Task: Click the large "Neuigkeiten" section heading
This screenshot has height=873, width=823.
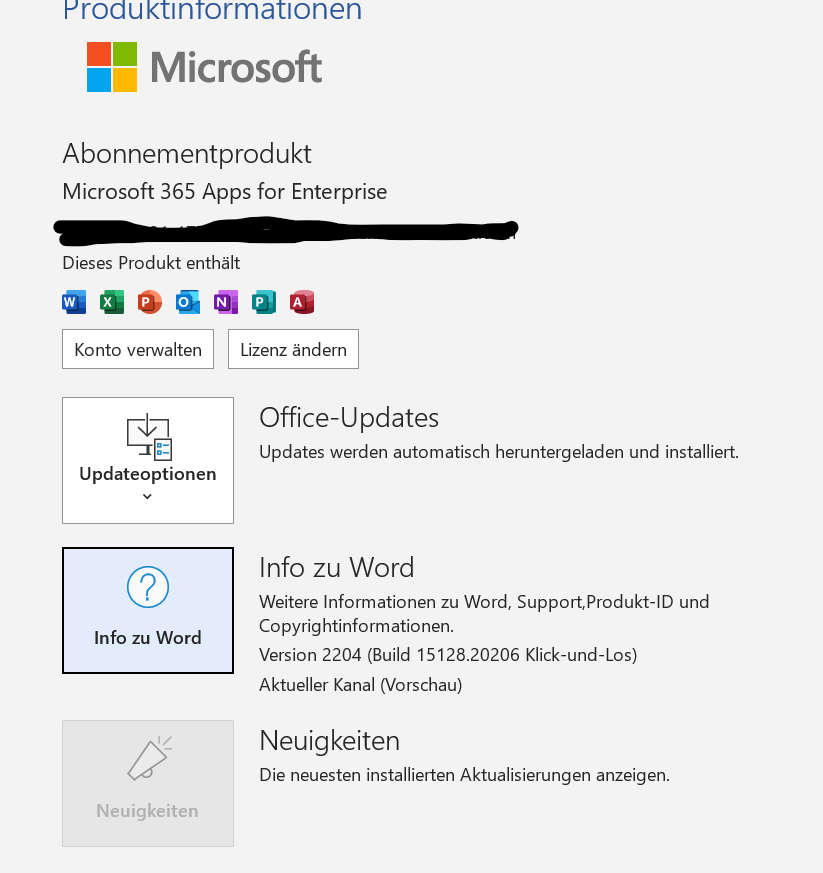Action: coord(330,740)
